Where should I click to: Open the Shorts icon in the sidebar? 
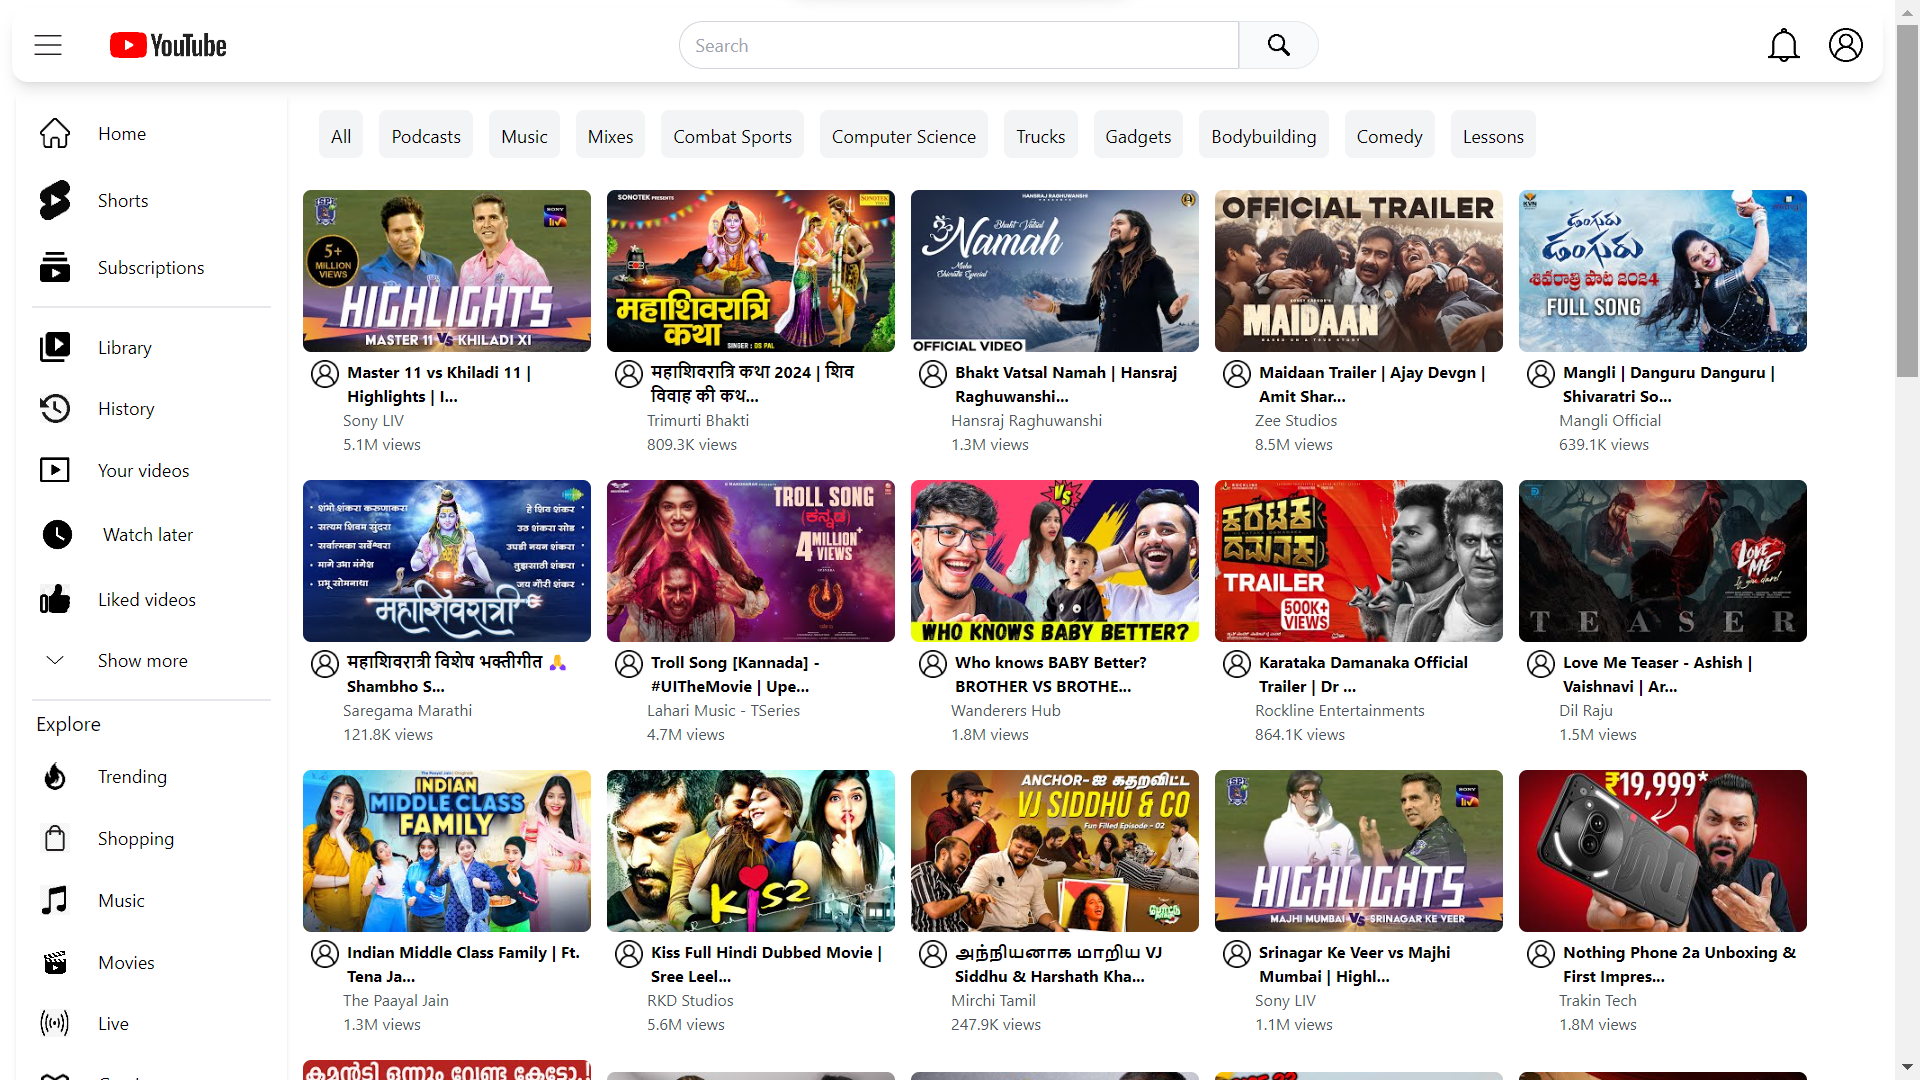[x=55, y=200]
